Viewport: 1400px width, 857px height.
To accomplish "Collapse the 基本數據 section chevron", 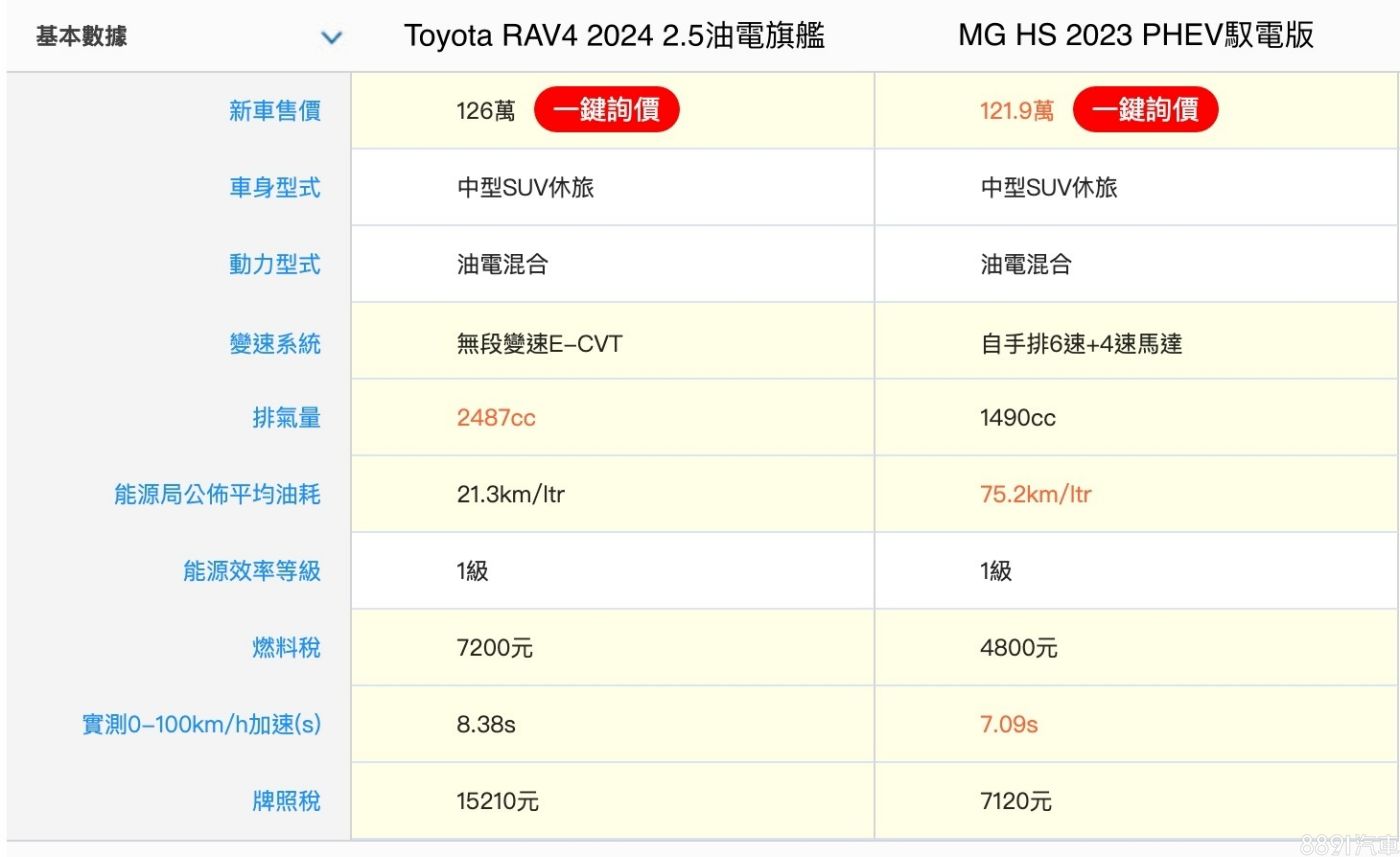I will point(331,38).
